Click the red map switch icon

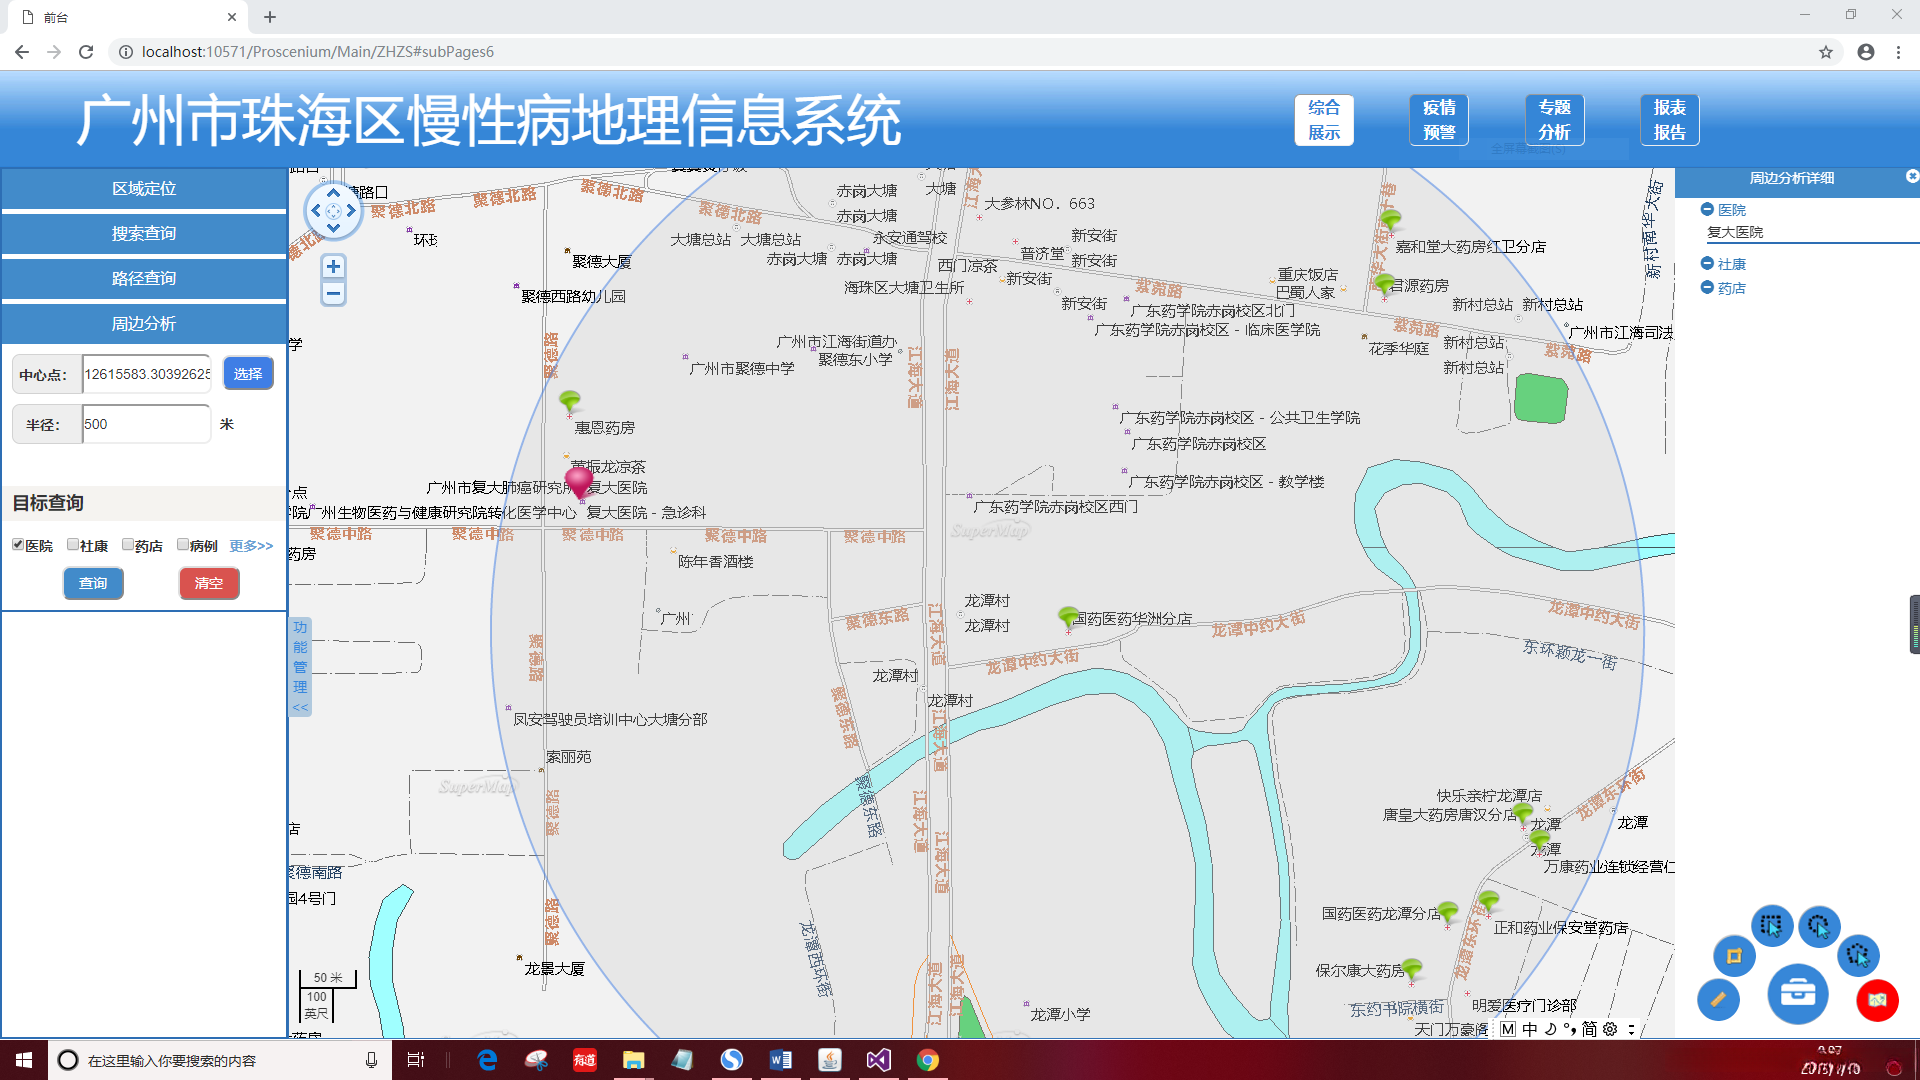(x=1877, y=1000)
